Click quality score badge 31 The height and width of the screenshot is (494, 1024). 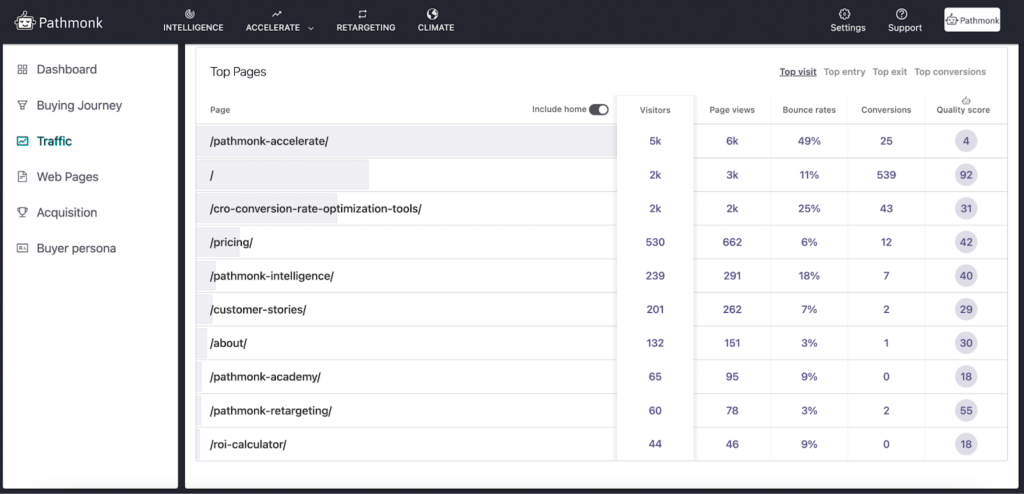[x=966, y=208]
